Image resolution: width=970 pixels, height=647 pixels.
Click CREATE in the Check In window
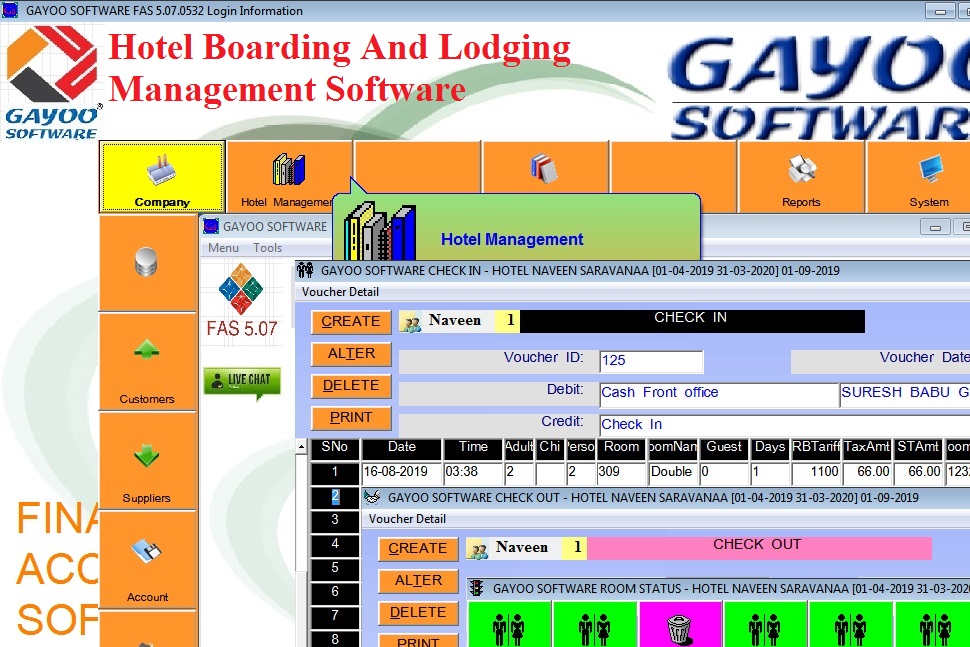point(351,322)
